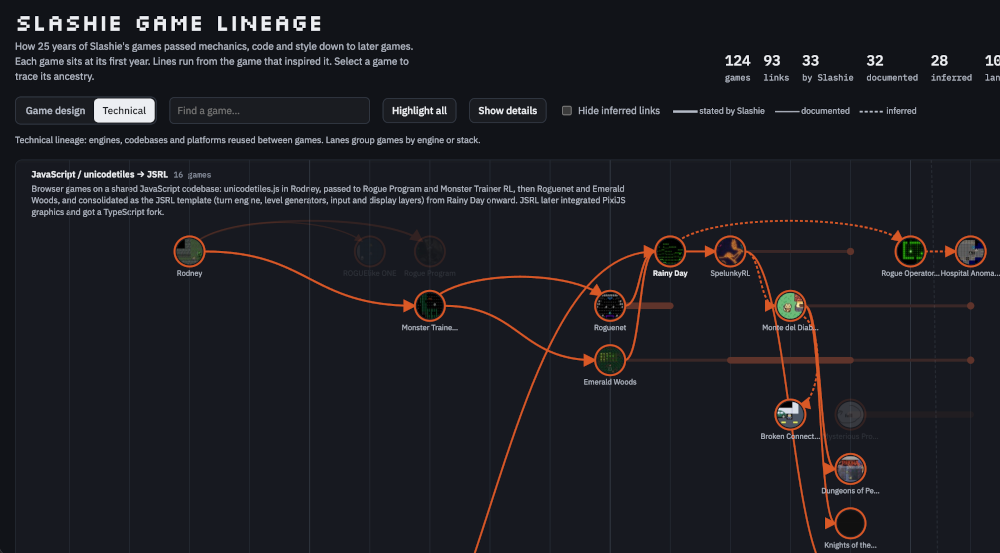This screenshot has width=1000, height=553.
Task: Select the Knights of the... node
Action: click(850, 523)
